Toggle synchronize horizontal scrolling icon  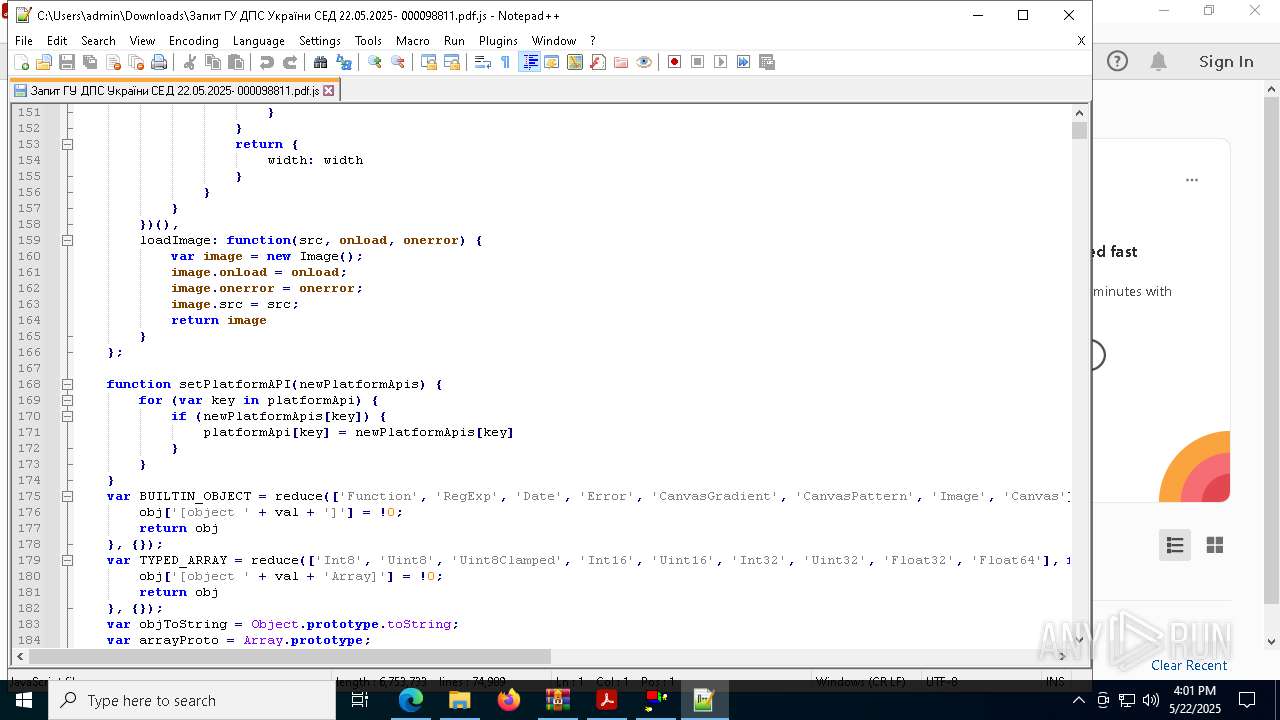(x=451, y=62)
